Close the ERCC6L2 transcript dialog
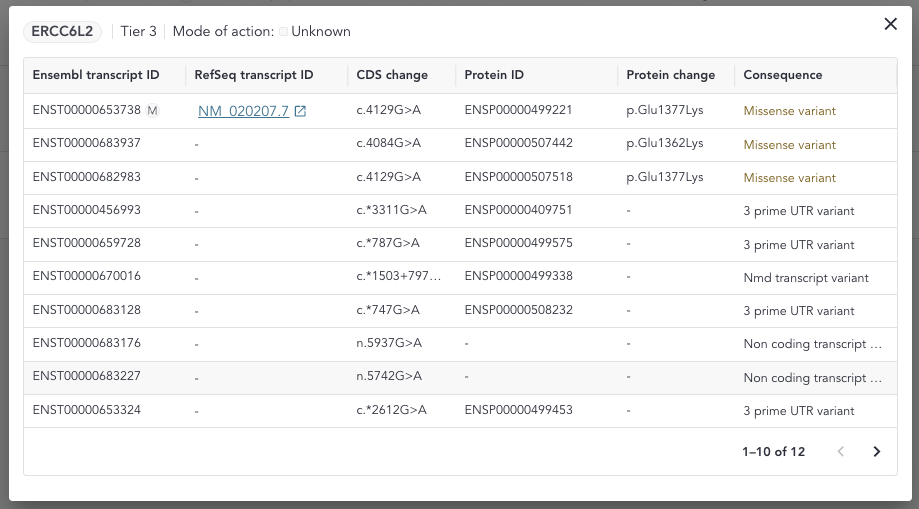Viewport: 919px width, 509px height. click(890, 24)
